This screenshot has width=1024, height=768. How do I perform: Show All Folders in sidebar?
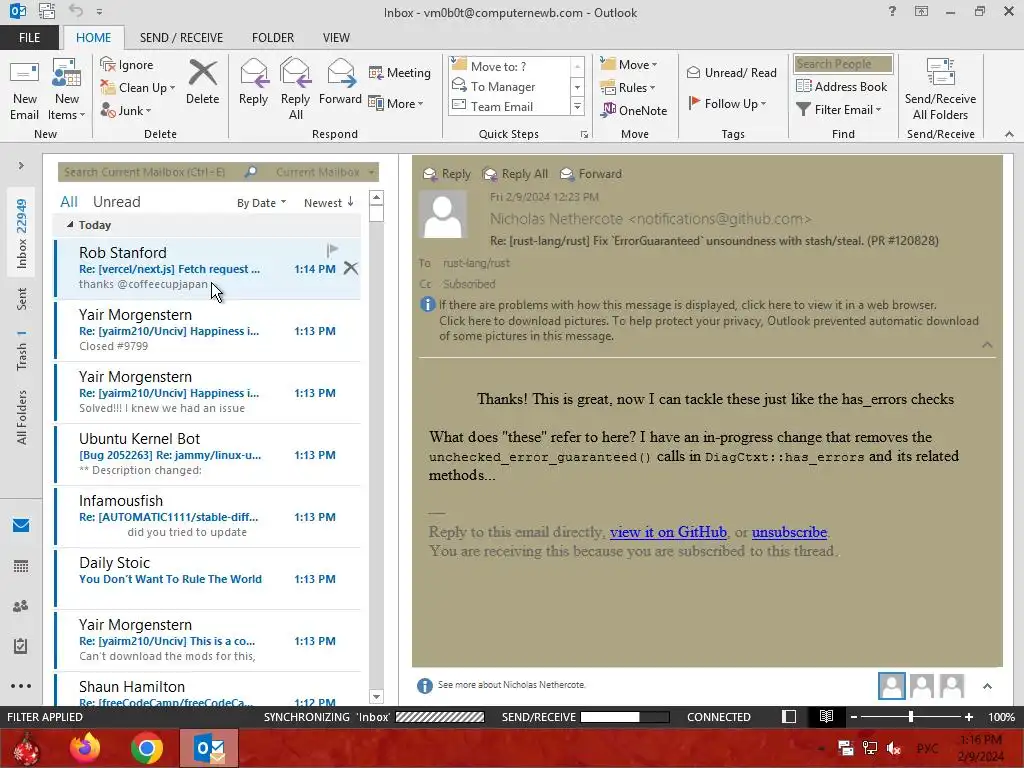[22, 417]
